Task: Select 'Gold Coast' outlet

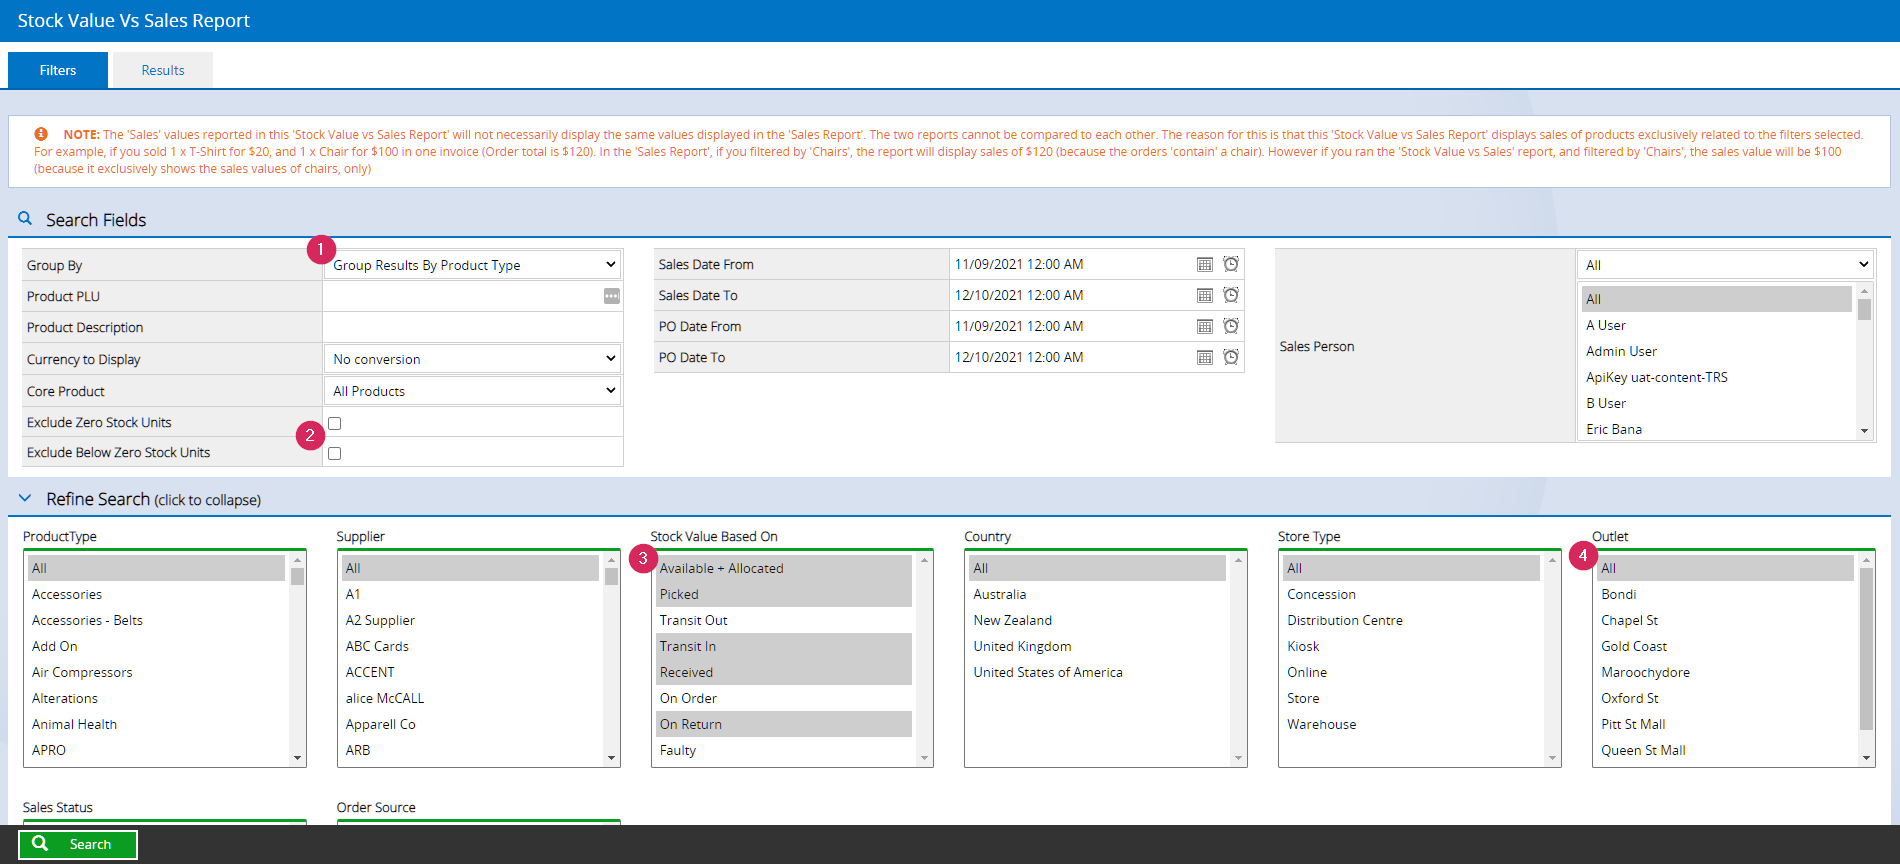Action: pos(1726,646)
